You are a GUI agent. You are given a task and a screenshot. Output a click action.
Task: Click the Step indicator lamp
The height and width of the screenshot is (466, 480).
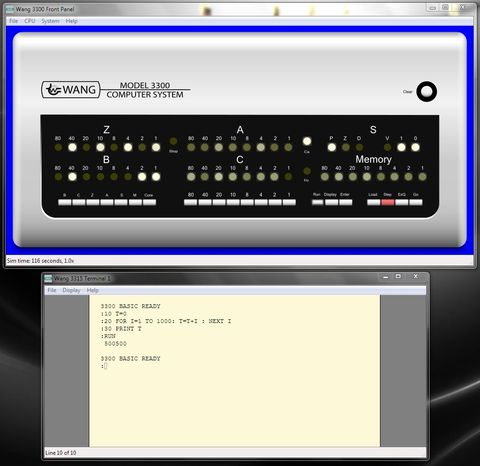pos(173,141)
